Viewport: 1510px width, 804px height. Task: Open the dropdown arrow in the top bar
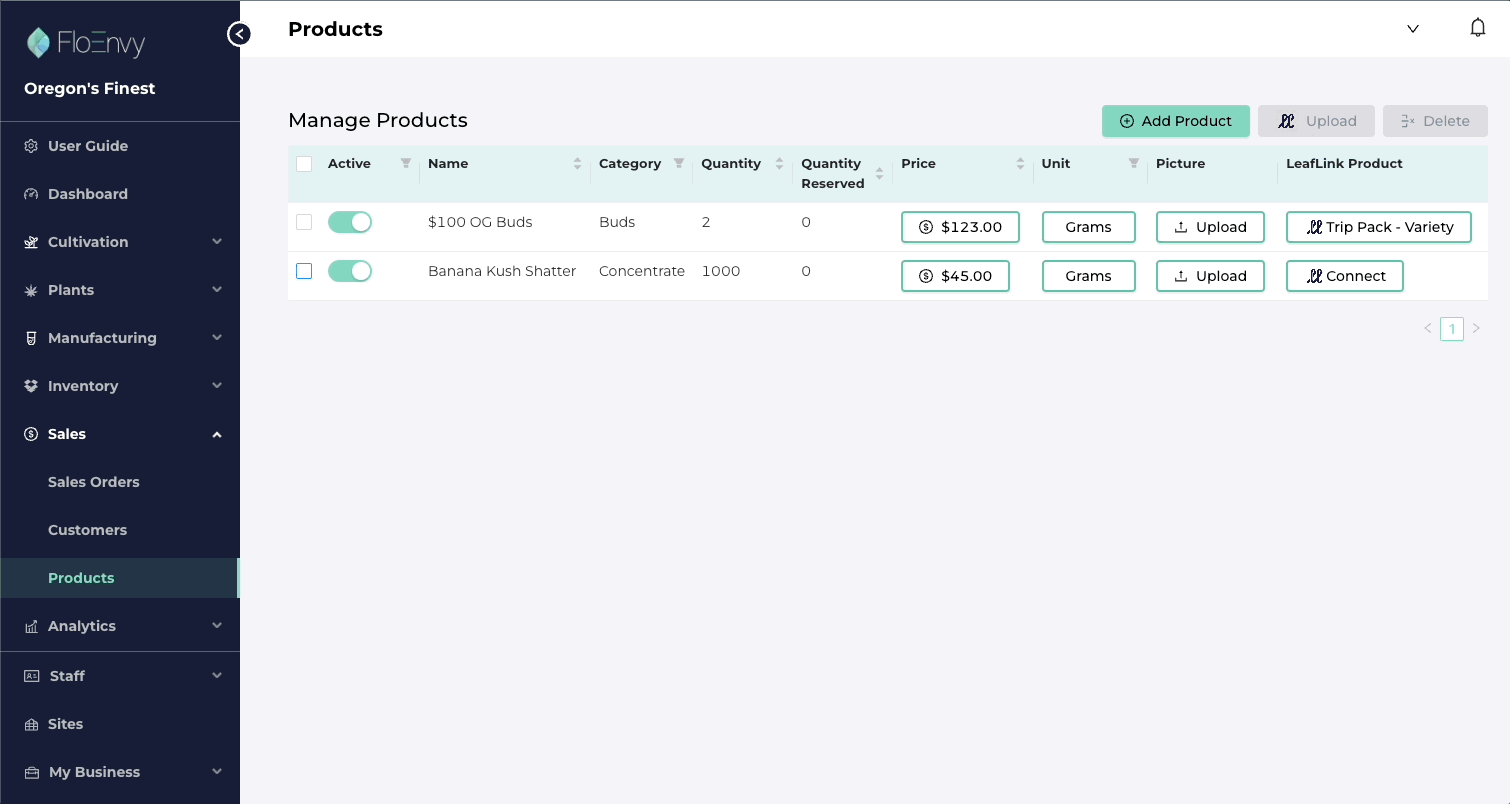pyautogui.click(x=1413, y=28)
